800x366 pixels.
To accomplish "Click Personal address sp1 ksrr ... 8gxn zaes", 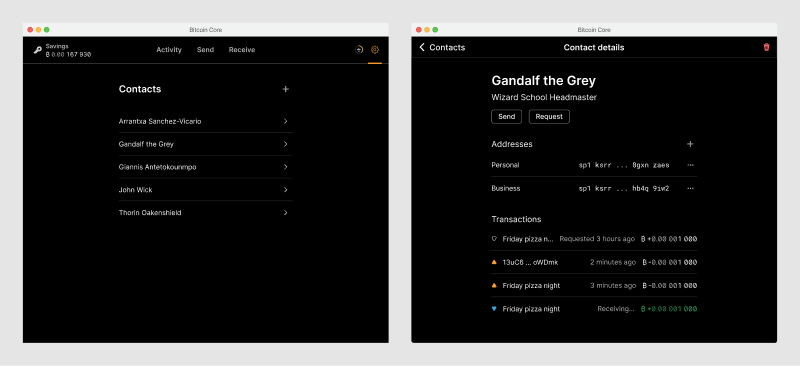I will (624, 165).
